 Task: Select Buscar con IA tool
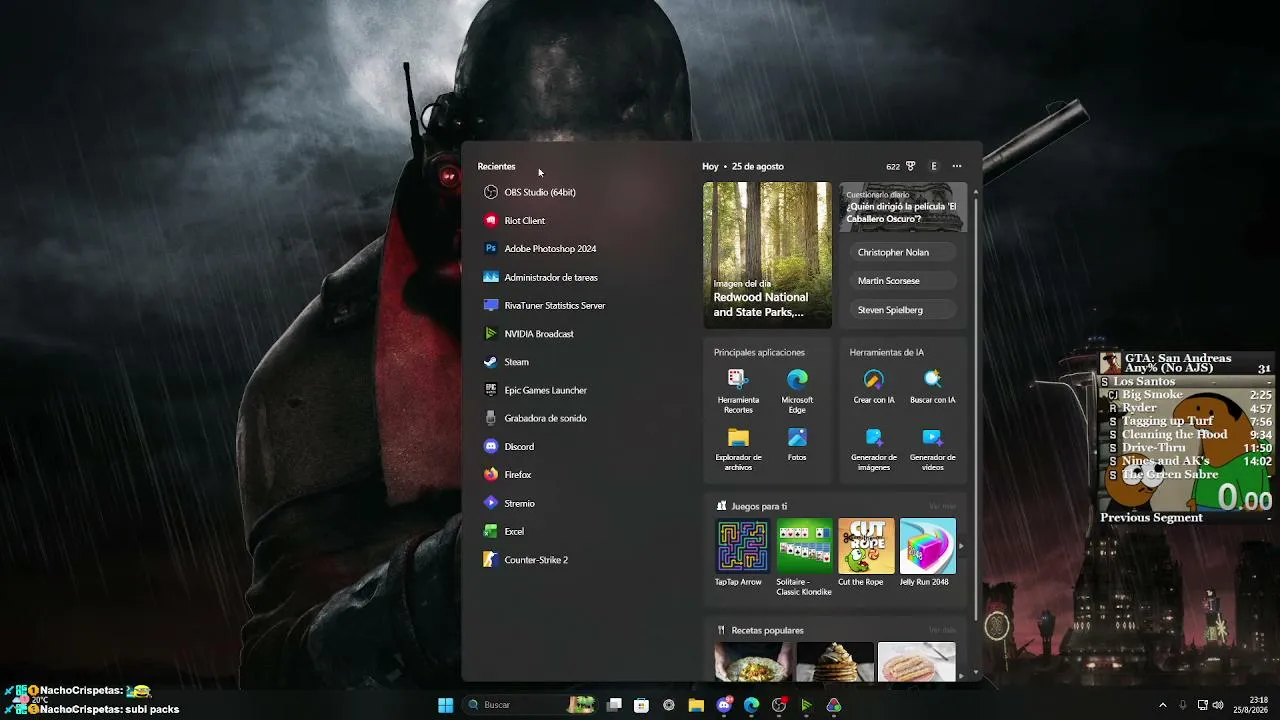coord(932,386)
